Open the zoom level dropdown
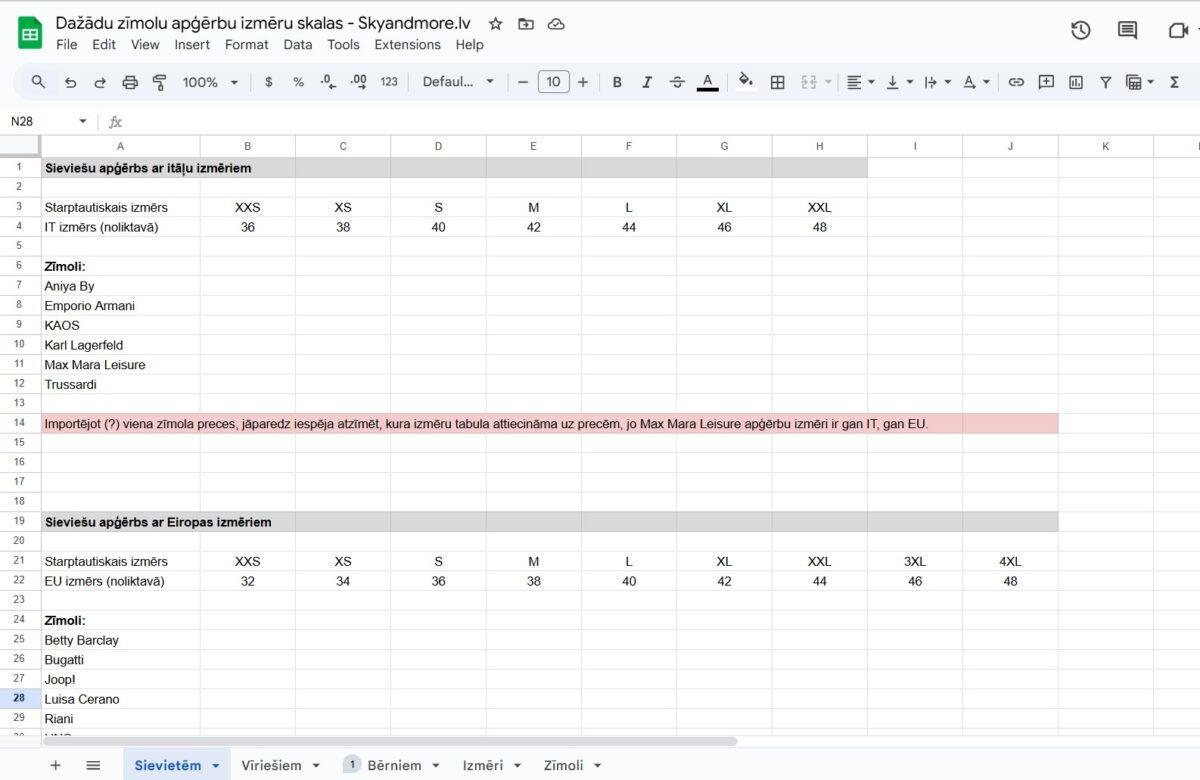Image resolution: width=1200 pixels, height=780 pixels. [208, 82]
